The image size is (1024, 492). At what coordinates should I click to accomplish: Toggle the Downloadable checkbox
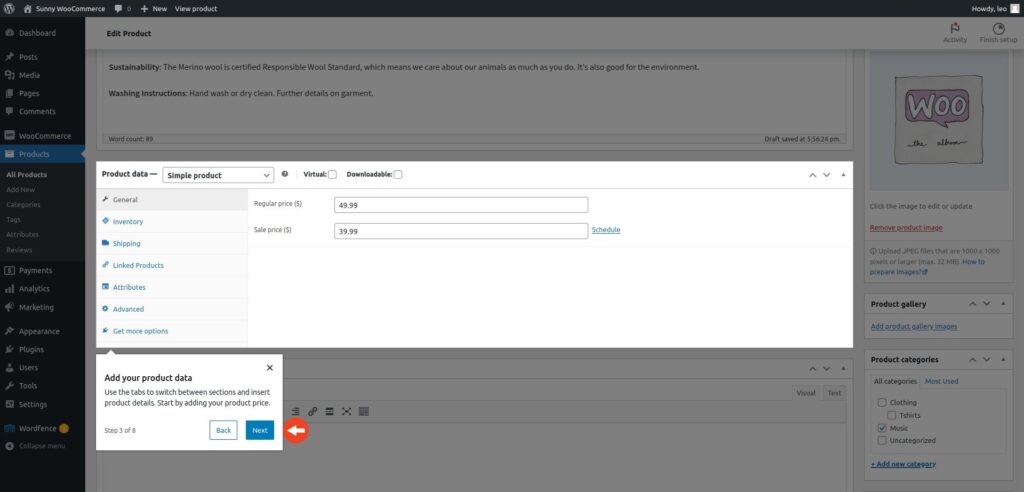click(x=398, y=174)
